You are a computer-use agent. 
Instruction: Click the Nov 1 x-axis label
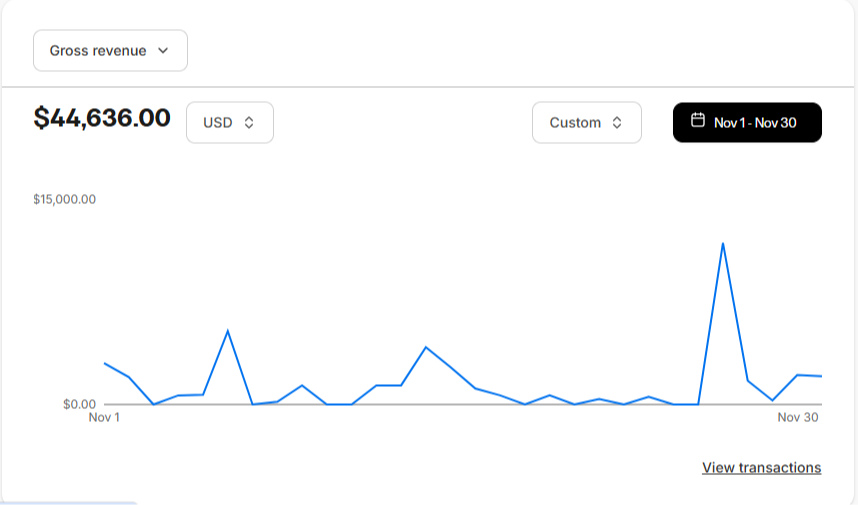pos(104,417)
